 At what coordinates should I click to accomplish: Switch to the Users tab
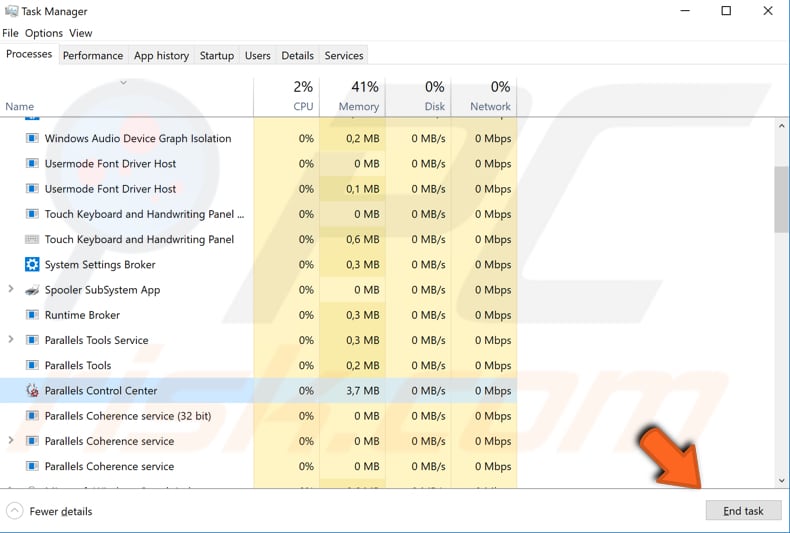point(257,55)
